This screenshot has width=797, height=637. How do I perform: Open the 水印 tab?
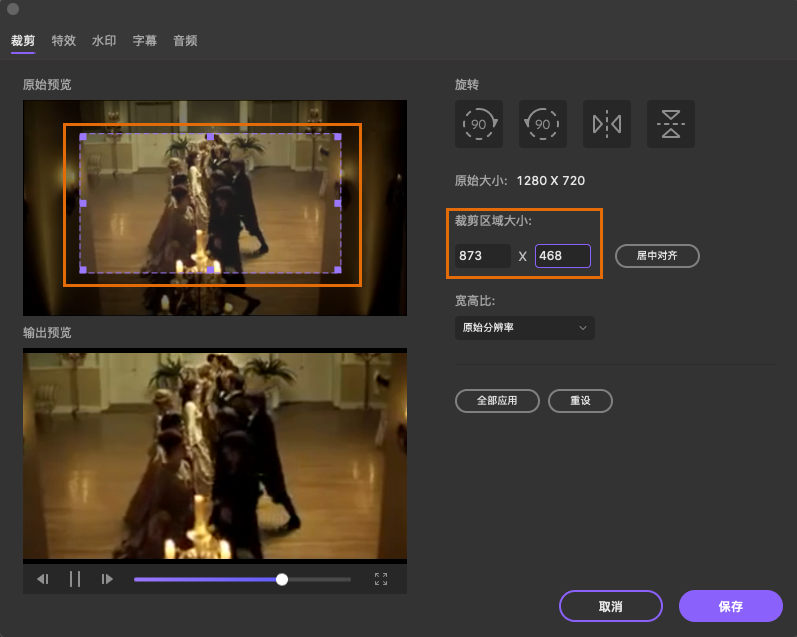click(x=104, y=41)
